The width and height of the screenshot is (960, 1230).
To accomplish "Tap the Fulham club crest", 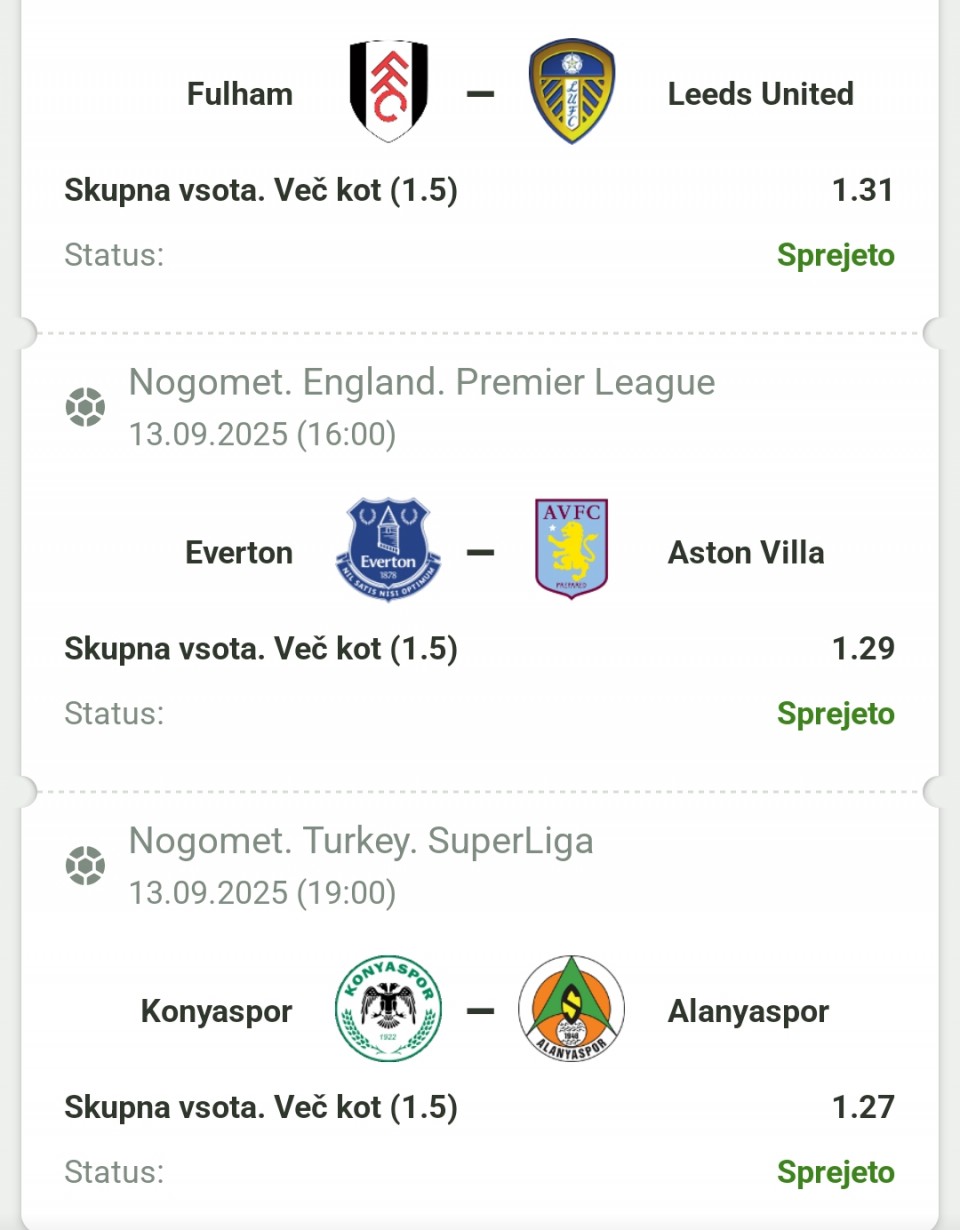I will coord(389,91).
